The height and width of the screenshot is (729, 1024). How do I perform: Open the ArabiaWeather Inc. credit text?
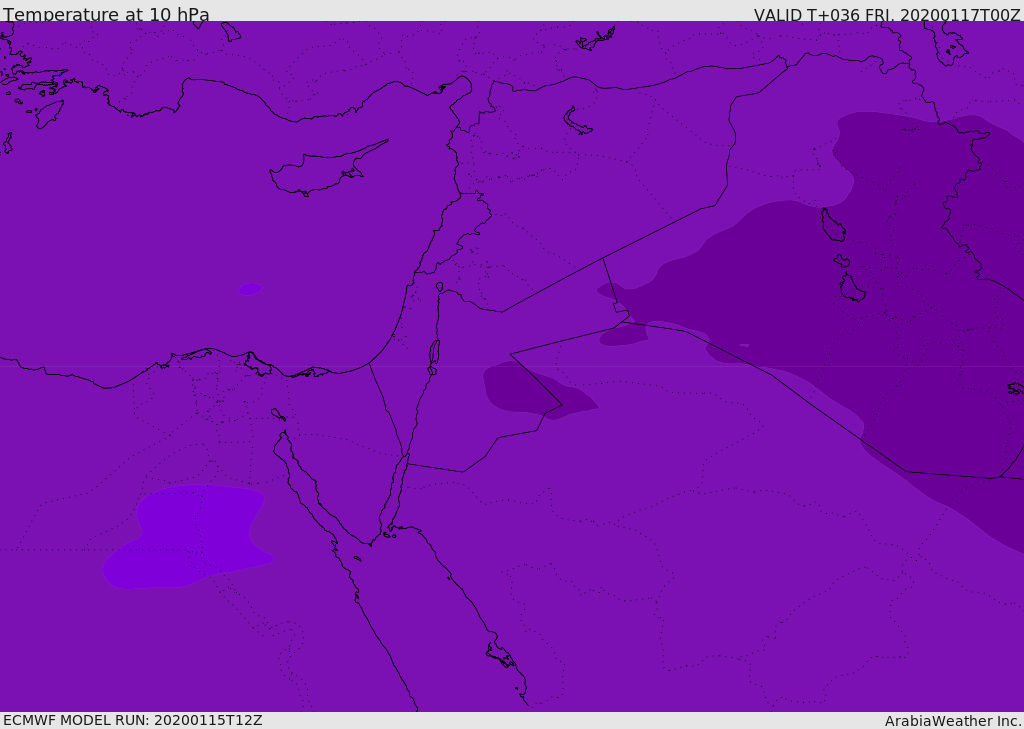(x=952, y=721)
